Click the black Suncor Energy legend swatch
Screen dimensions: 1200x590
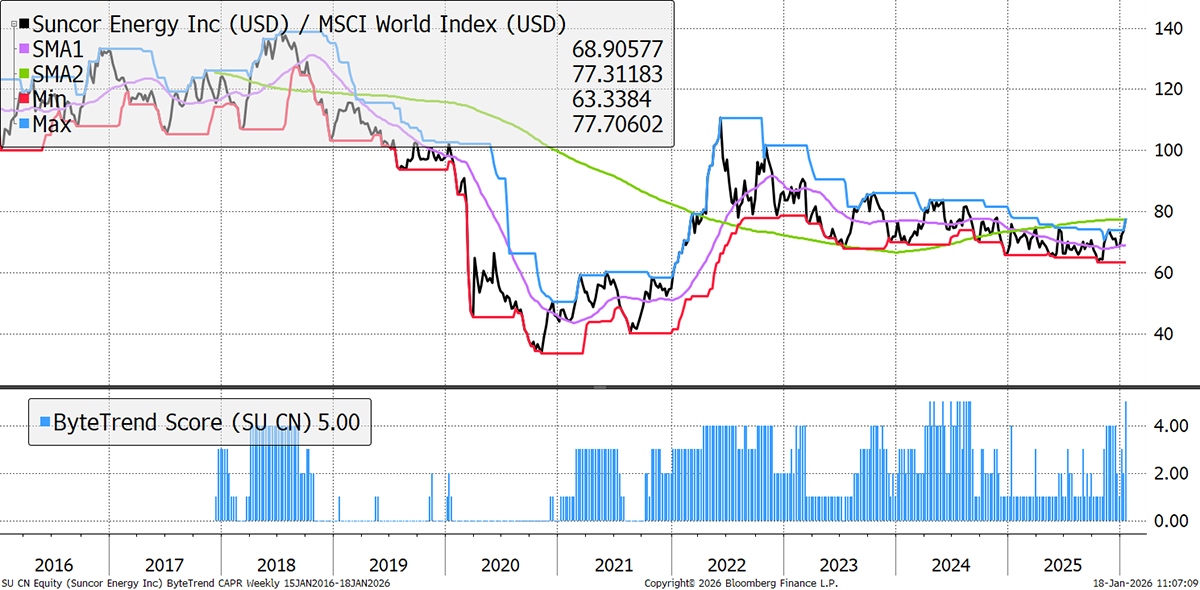tap(24, 22)
